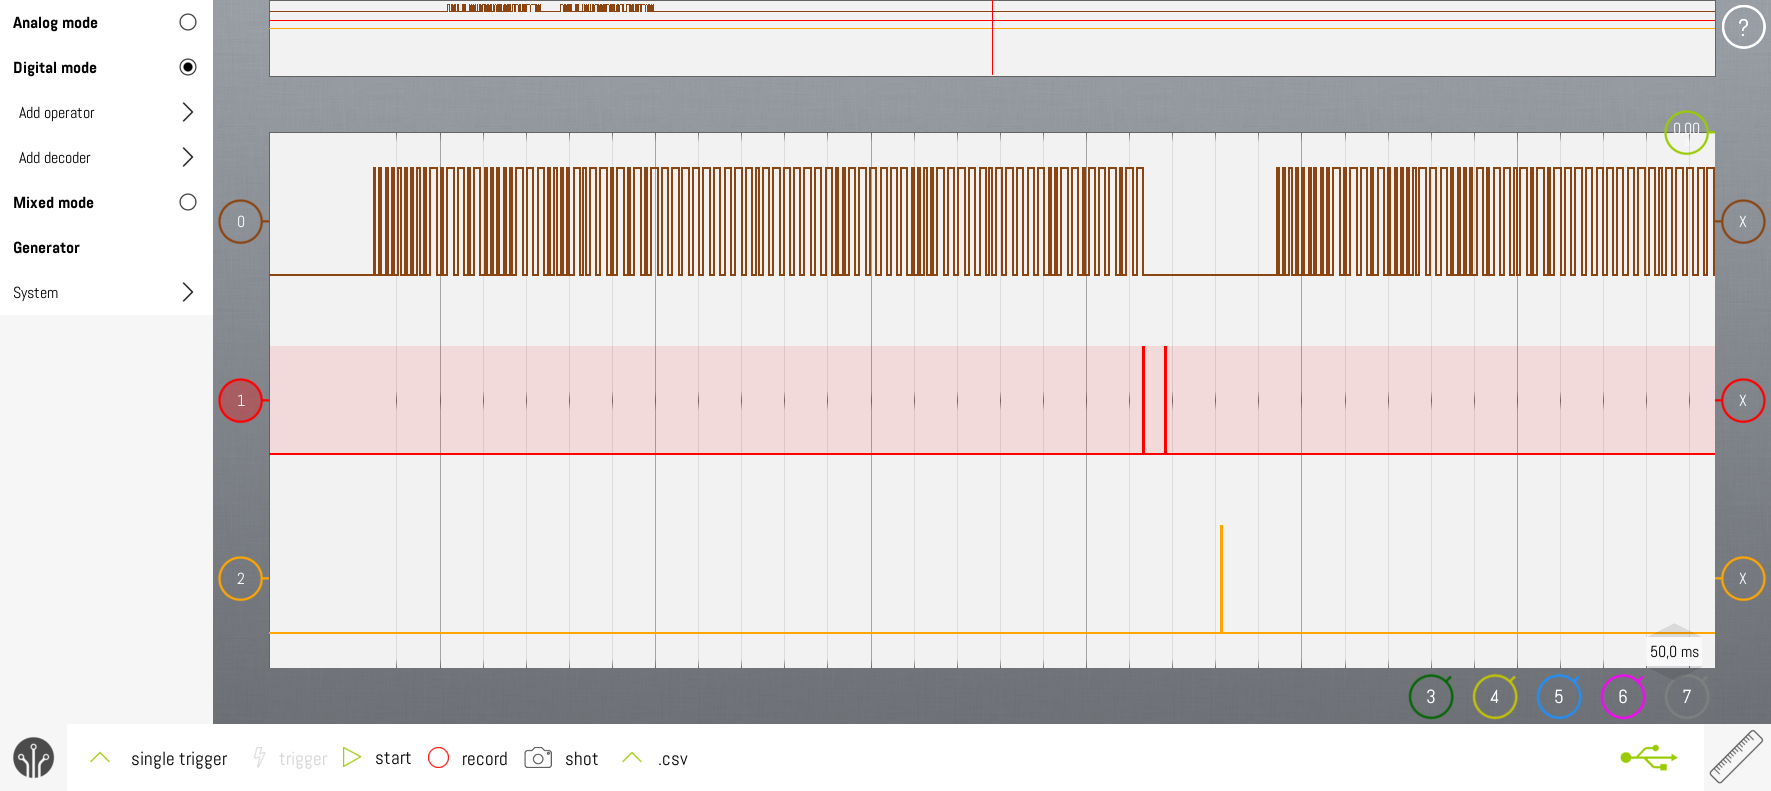Click the help question mark icon

pos(1743,28)
